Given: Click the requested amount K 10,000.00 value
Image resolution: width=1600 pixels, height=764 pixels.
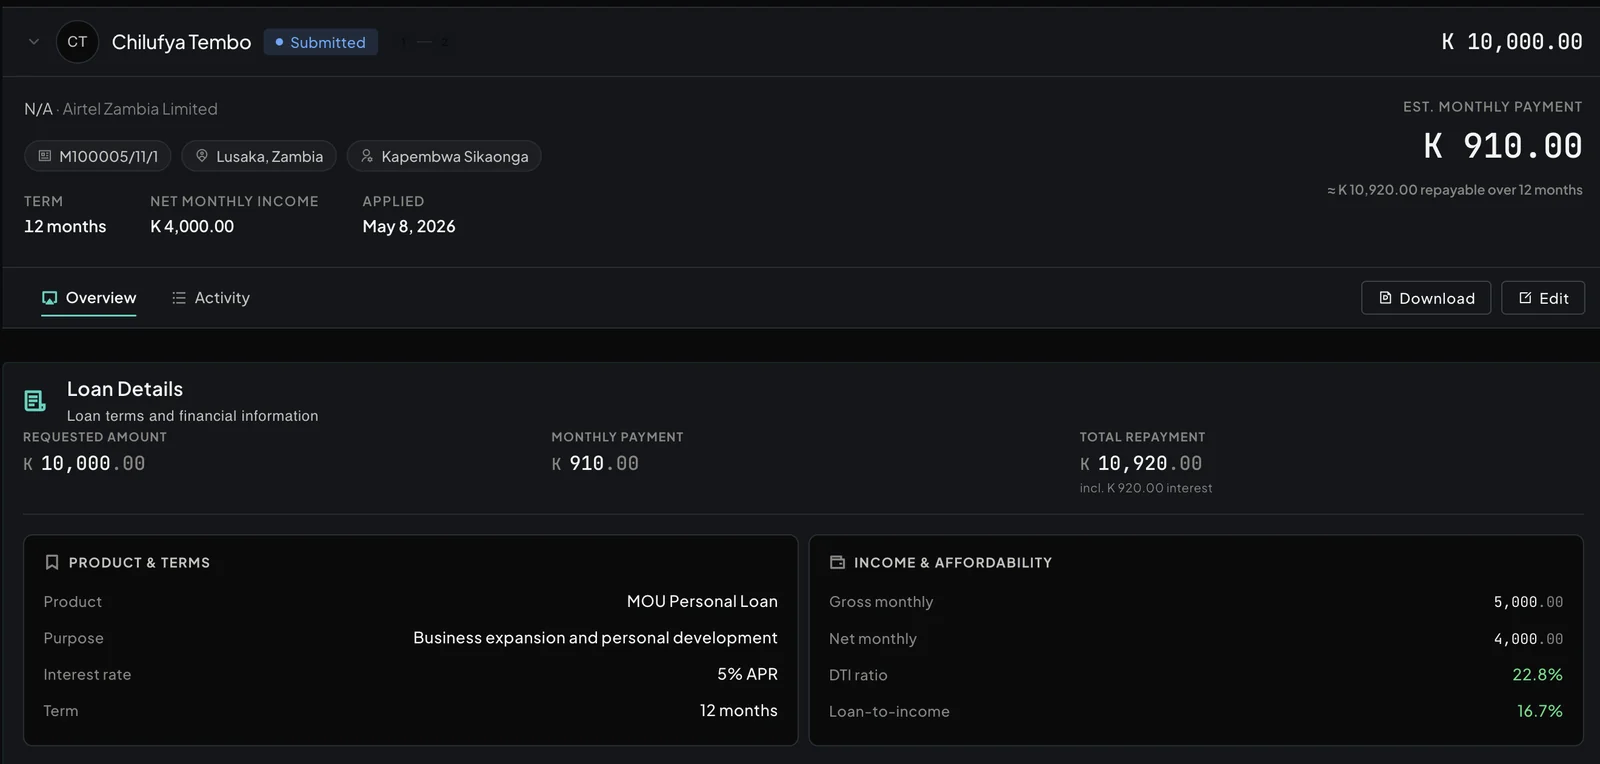Looking at the screenshot, I should pyautogui.click(x=84, y=464).
